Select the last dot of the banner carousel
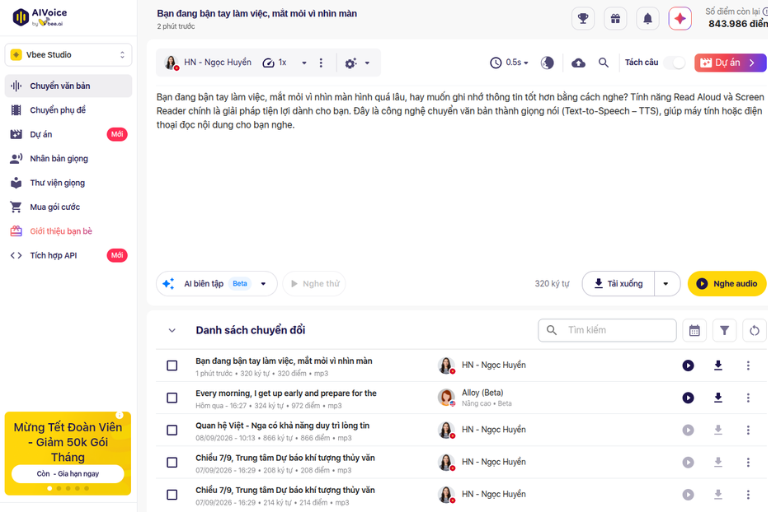 [87, 488]
